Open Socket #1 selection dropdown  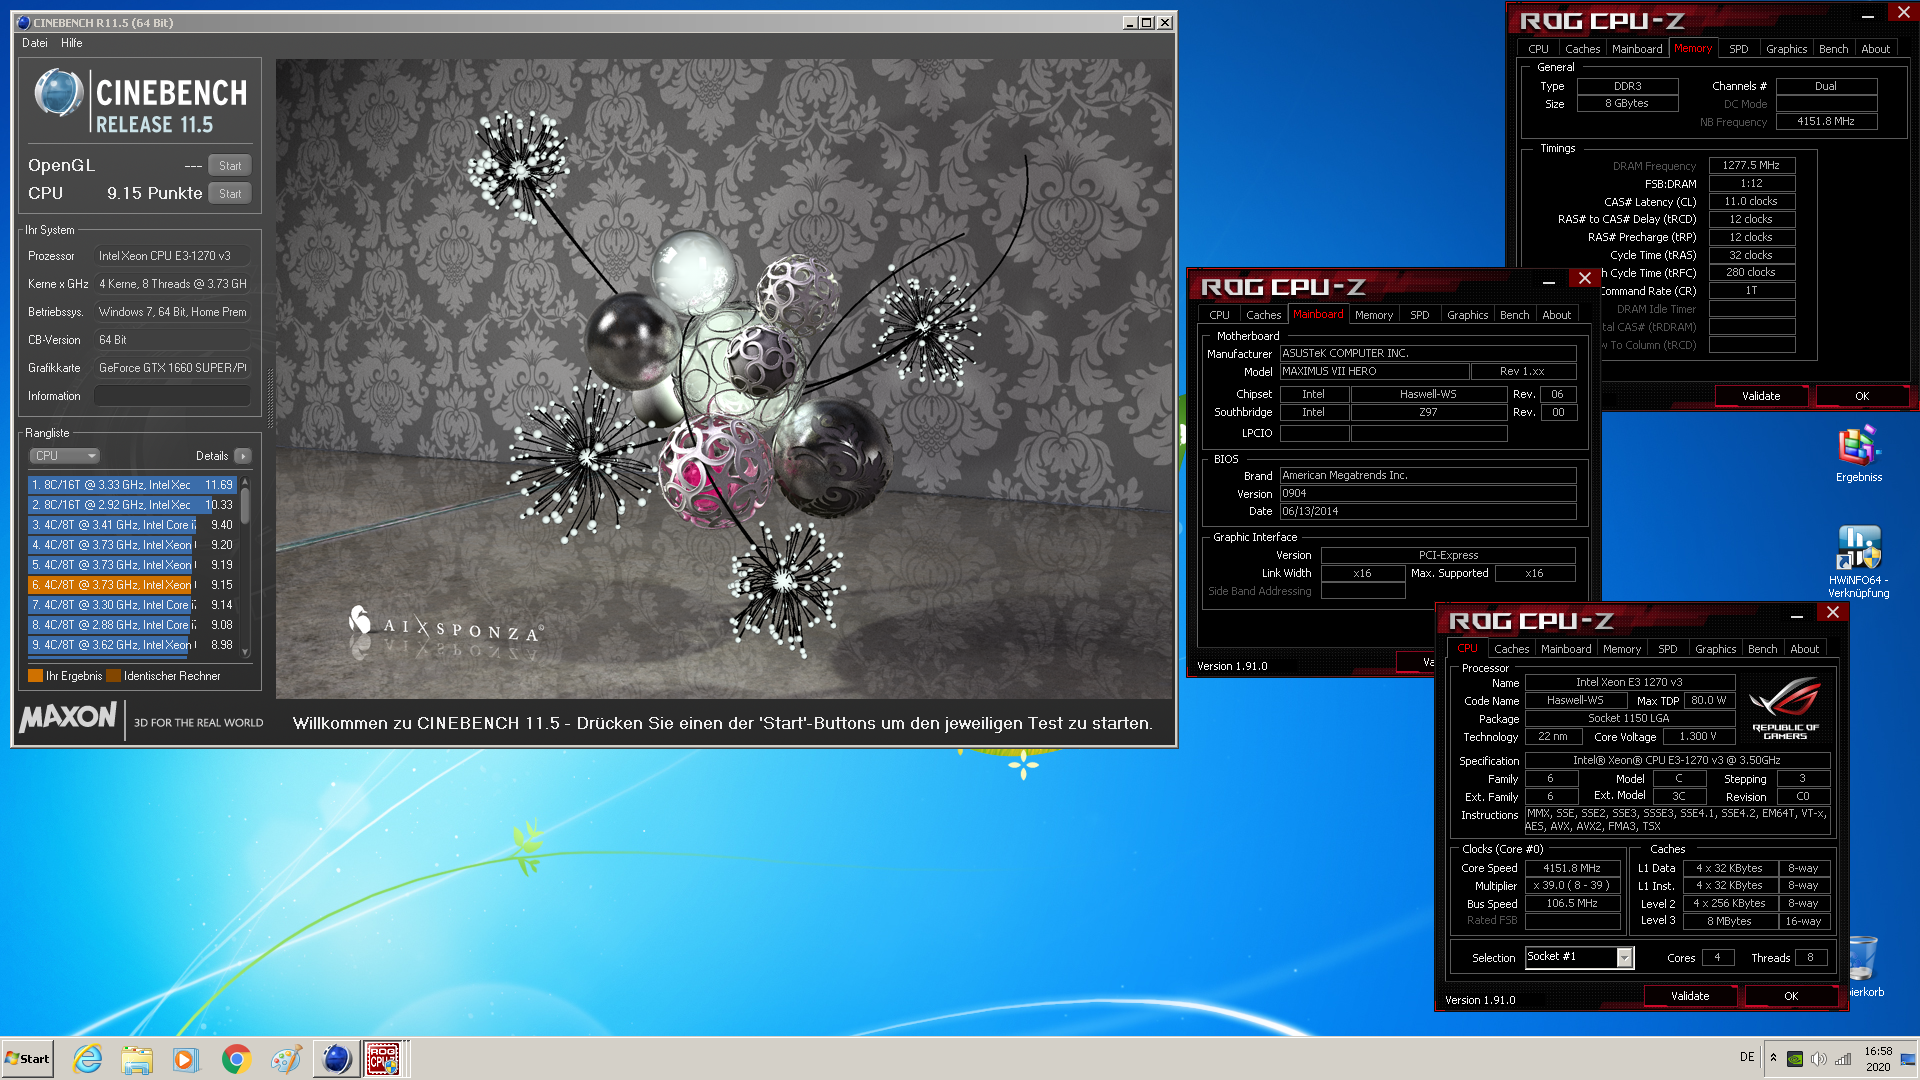(1579, 957)
